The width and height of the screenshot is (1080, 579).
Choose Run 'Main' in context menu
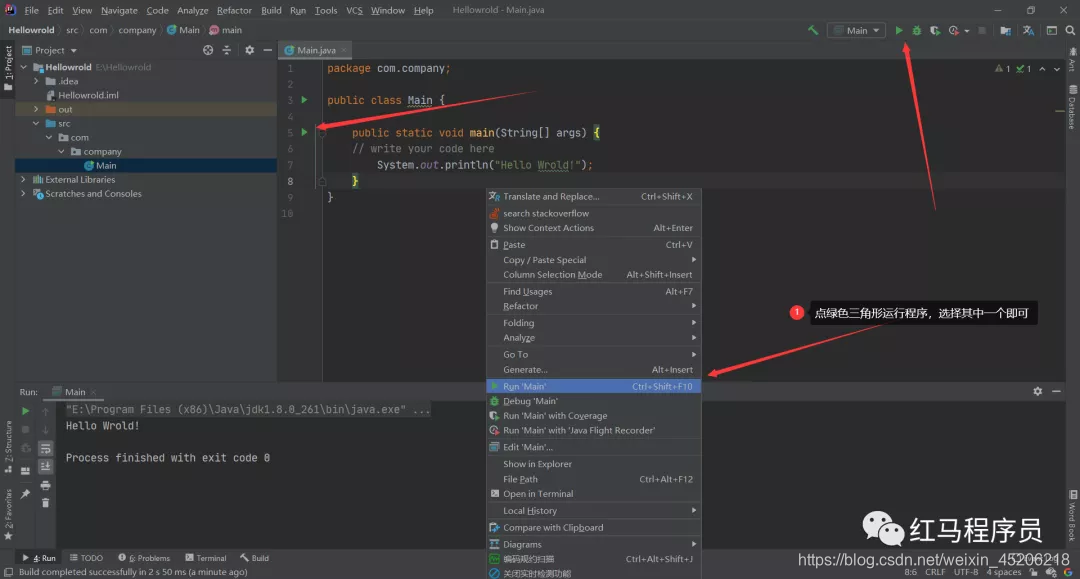click(x=594, y=386)
